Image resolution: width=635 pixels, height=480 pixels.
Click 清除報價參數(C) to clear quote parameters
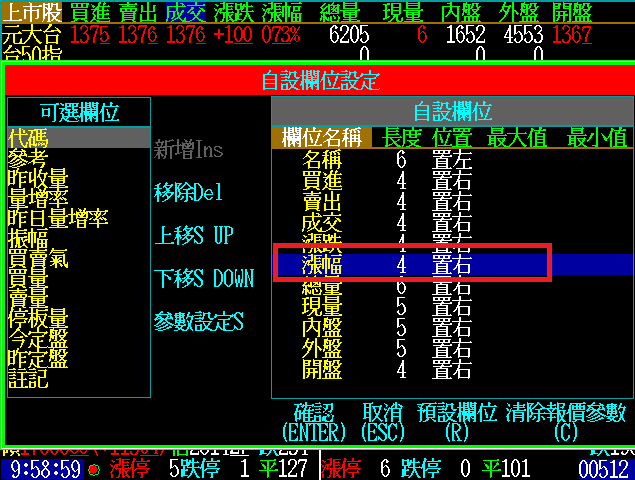pos(565,422)
